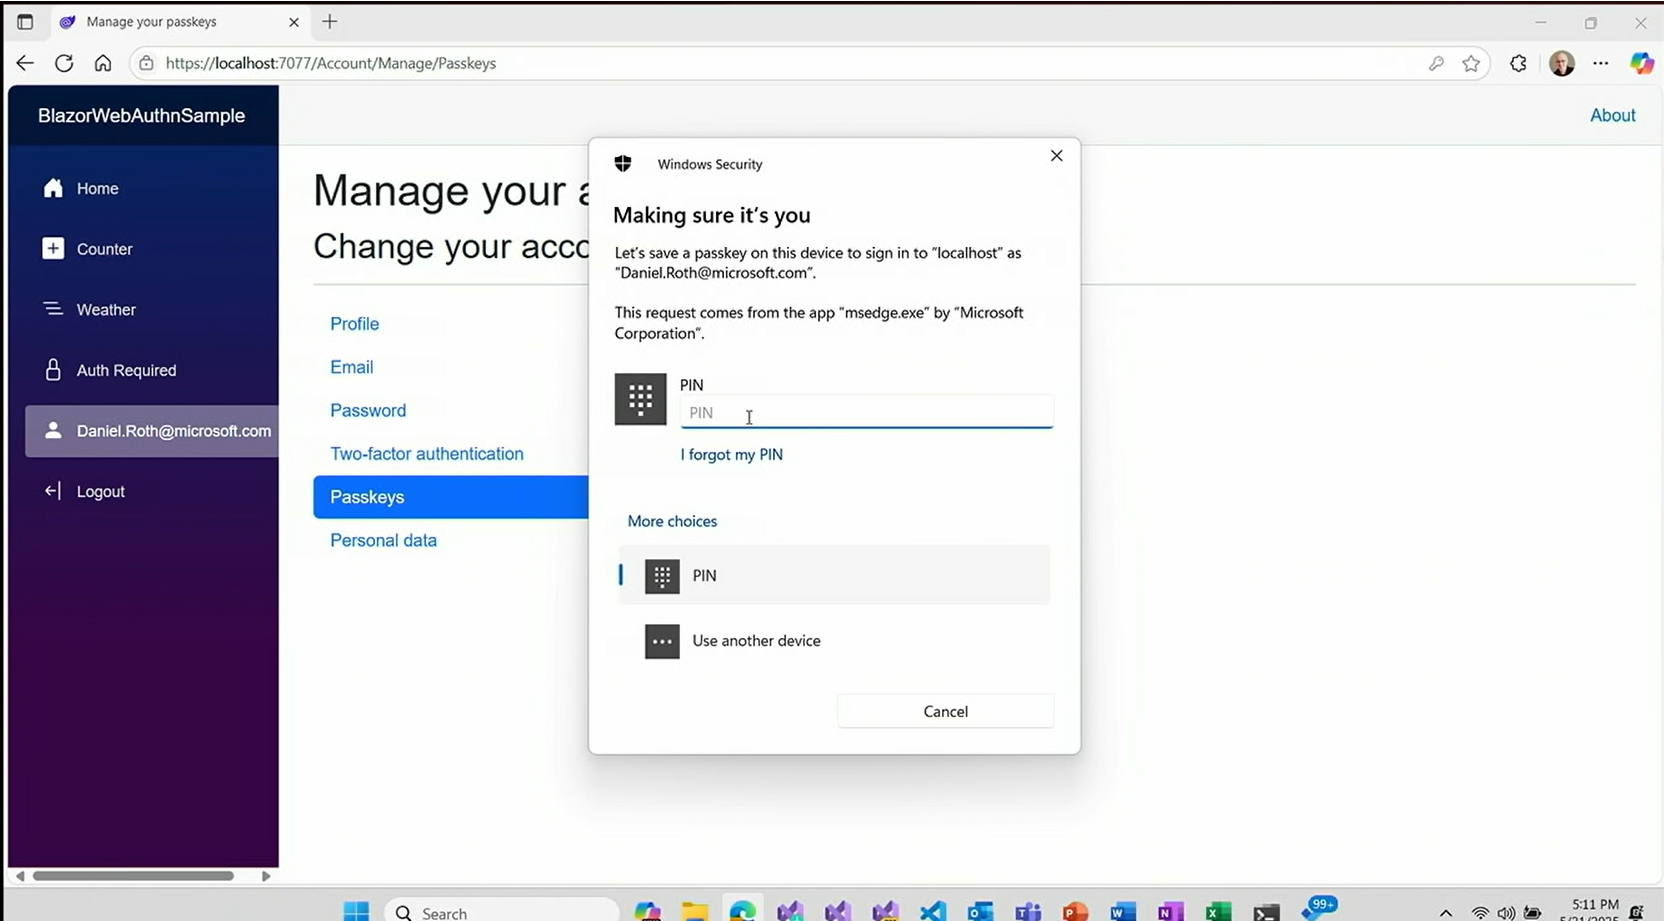The width and height of the screenshot is (1664, 921).
Task: Click the browser refresh icon
Action: 64,63
